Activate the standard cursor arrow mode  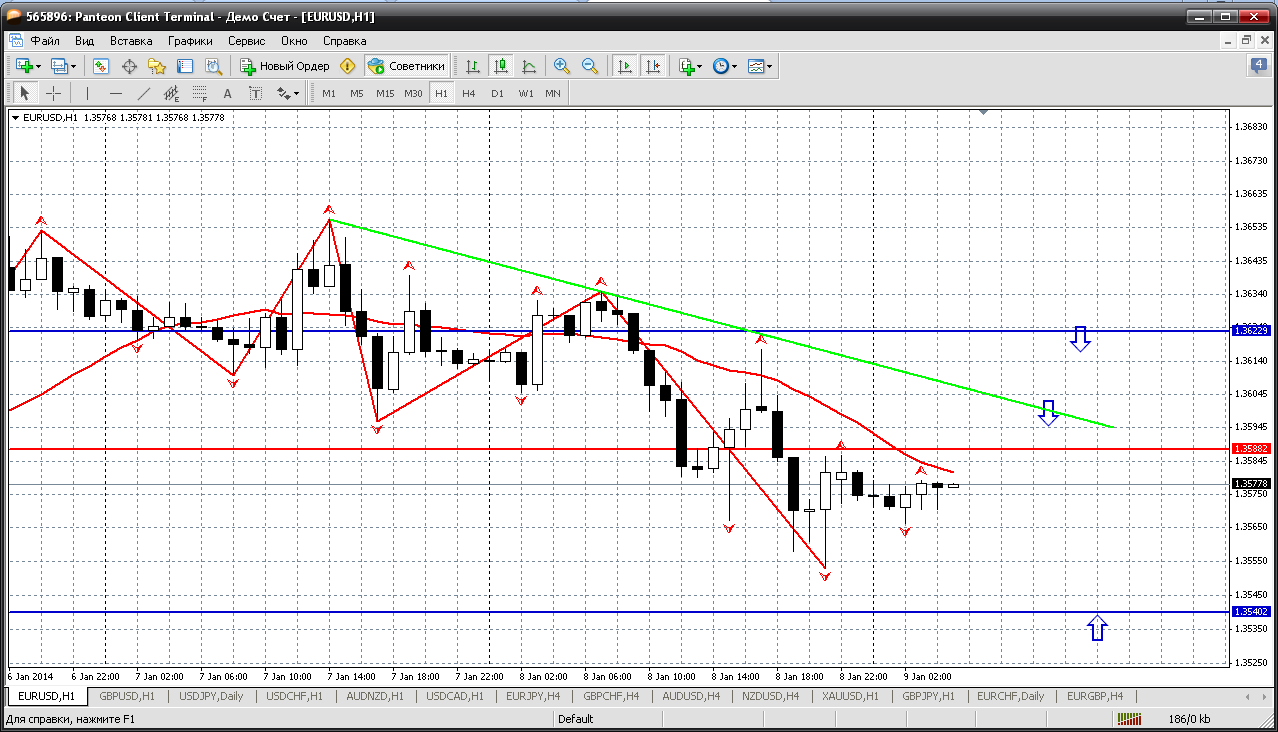click(x=25, y=93)
